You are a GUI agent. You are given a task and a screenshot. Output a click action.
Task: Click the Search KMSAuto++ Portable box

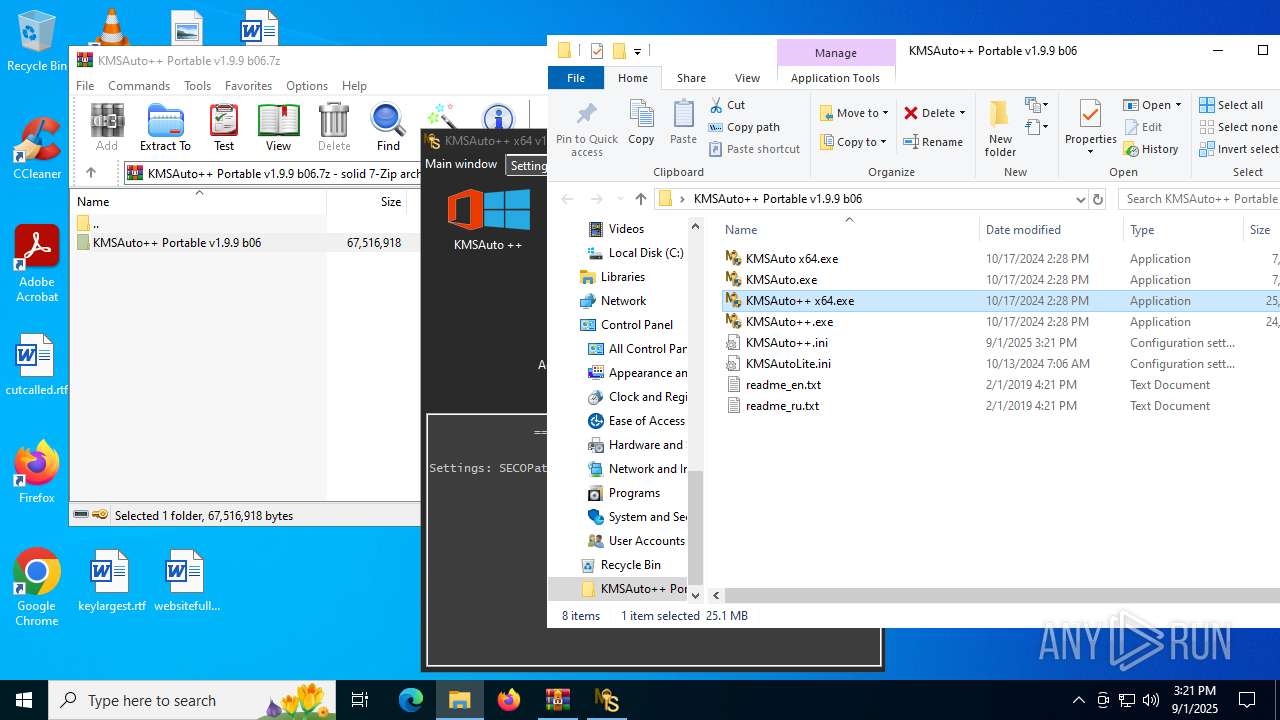point(1200,199)
